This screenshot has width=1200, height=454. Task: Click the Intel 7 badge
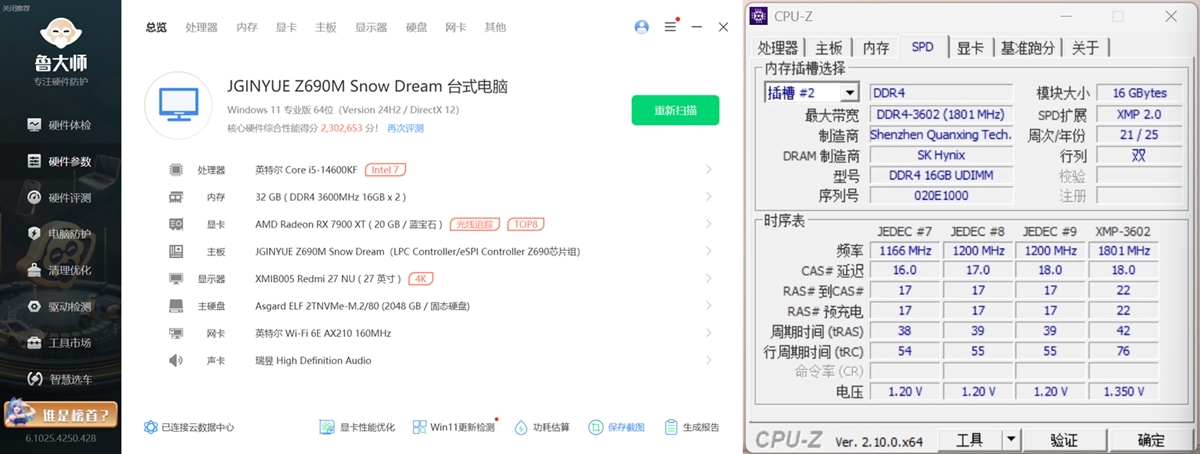coord(386,170)
